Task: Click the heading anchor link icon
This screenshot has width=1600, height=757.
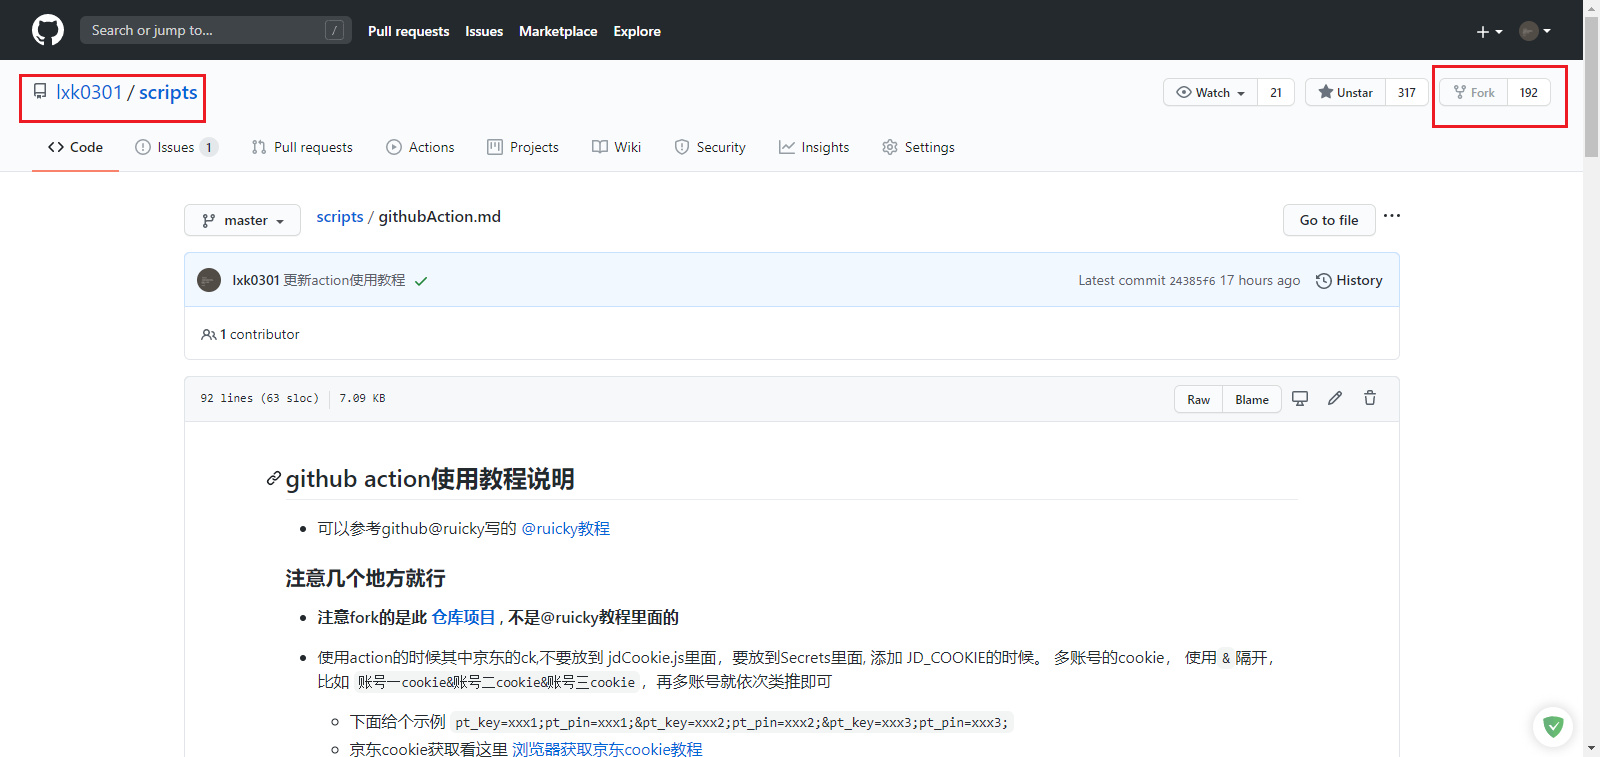Action: 273,479
